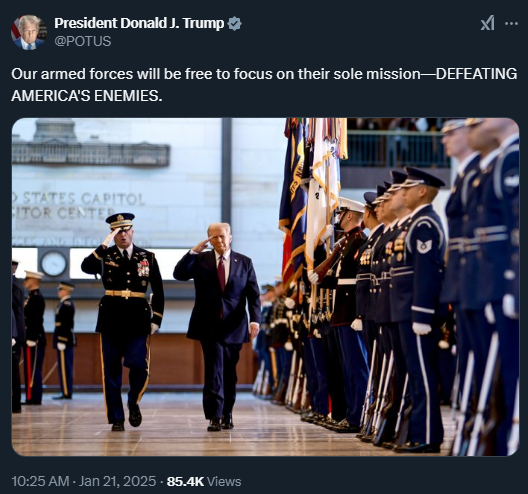Open the President Donald J. Trump display name
The height and width of the screenshot is (494, 528).
pyautogui.click(x=139, y=23)
